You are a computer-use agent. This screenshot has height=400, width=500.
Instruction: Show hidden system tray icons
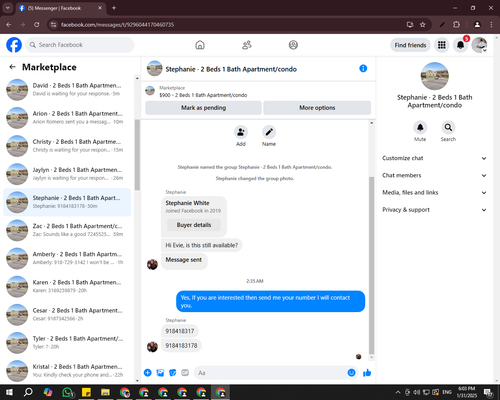398,392
